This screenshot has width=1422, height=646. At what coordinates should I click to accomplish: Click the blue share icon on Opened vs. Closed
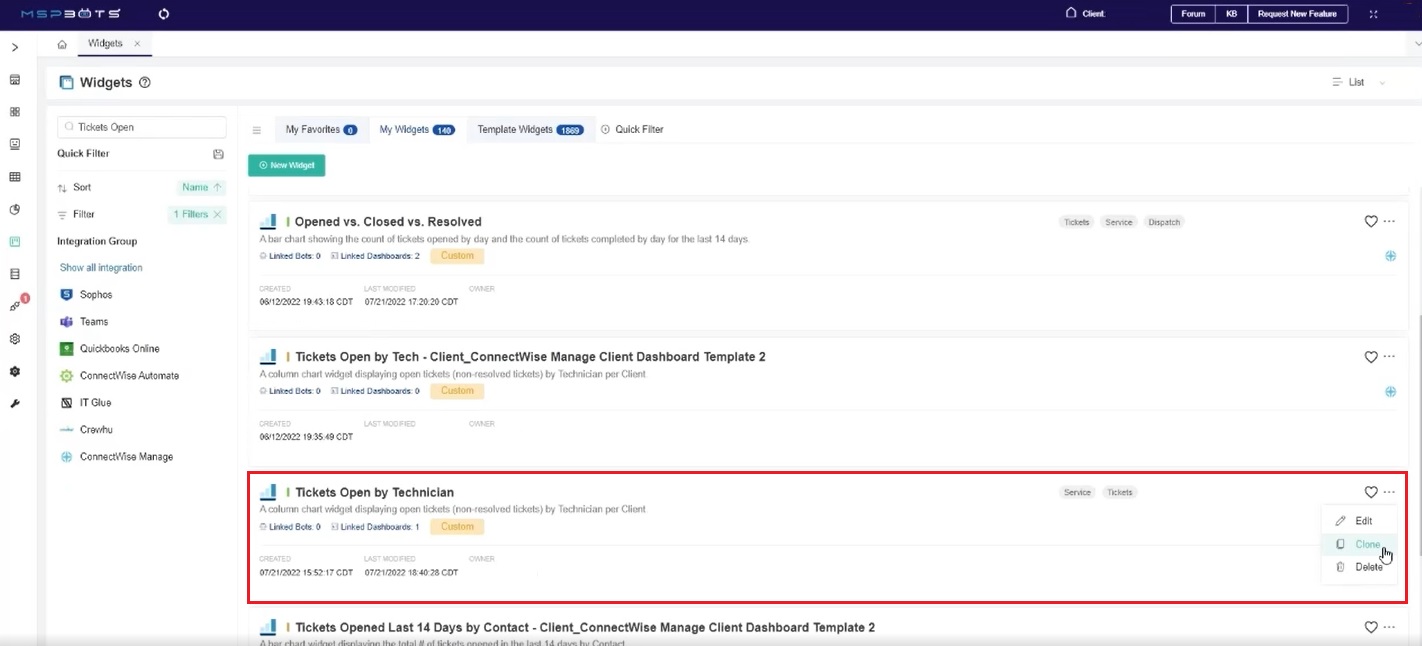coord(1390,255)
